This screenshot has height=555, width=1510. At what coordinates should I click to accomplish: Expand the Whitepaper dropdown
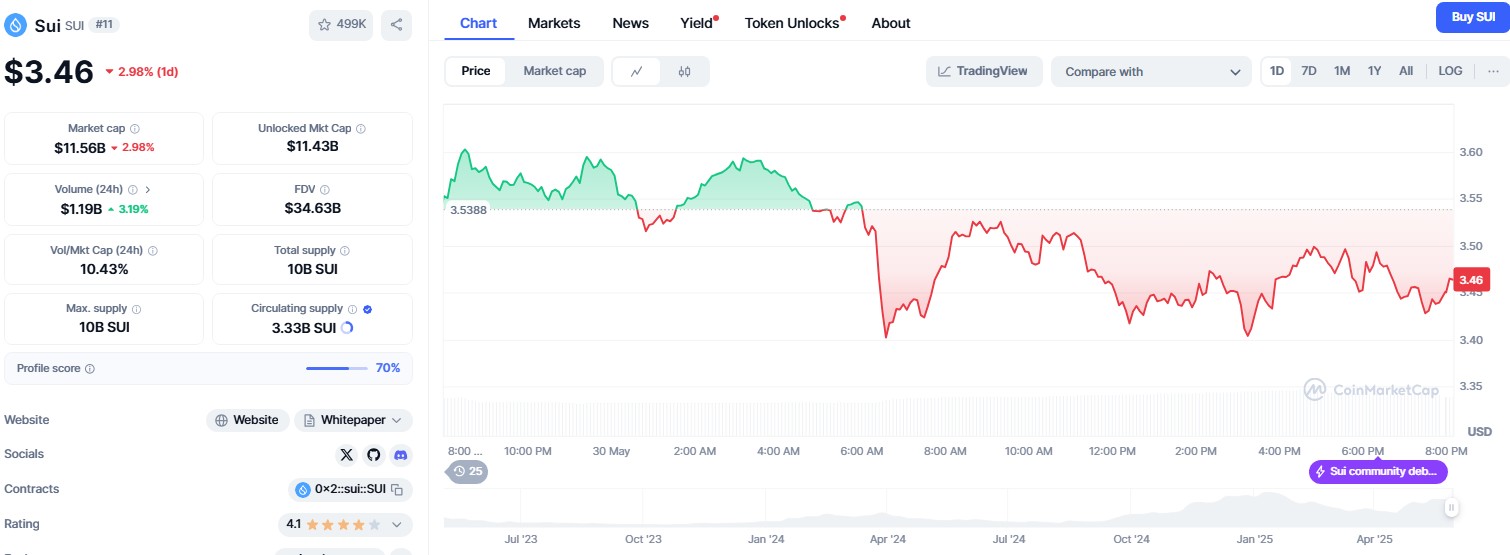353,420
